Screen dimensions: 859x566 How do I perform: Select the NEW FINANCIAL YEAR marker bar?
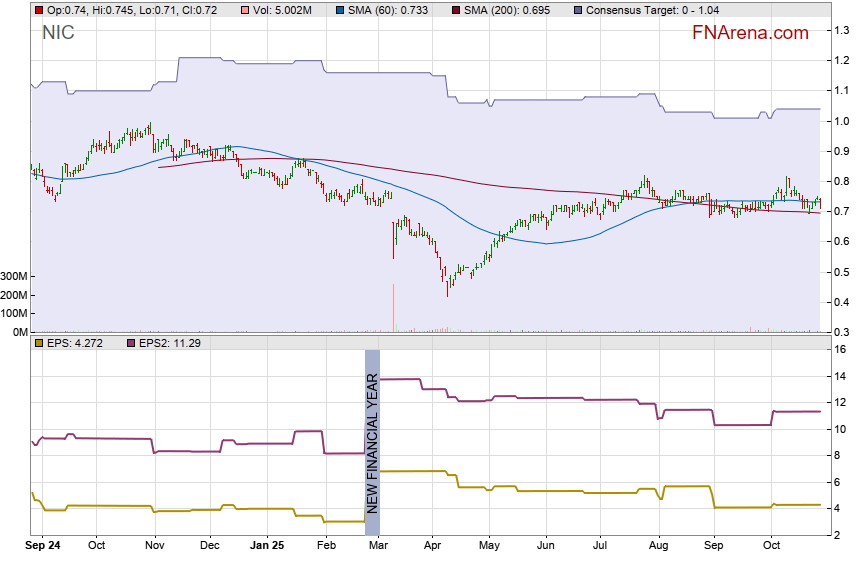(372, 442)
